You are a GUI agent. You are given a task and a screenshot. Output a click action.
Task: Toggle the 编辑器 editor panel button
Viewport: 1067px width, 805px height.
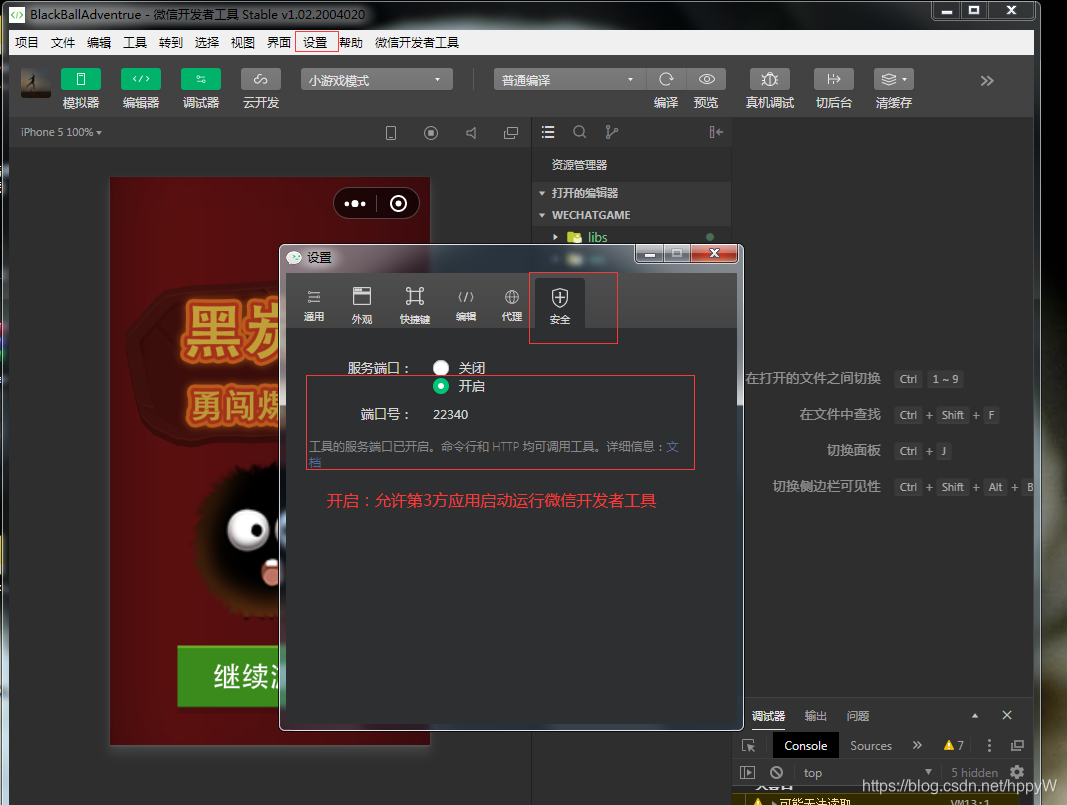coord(141,79)
